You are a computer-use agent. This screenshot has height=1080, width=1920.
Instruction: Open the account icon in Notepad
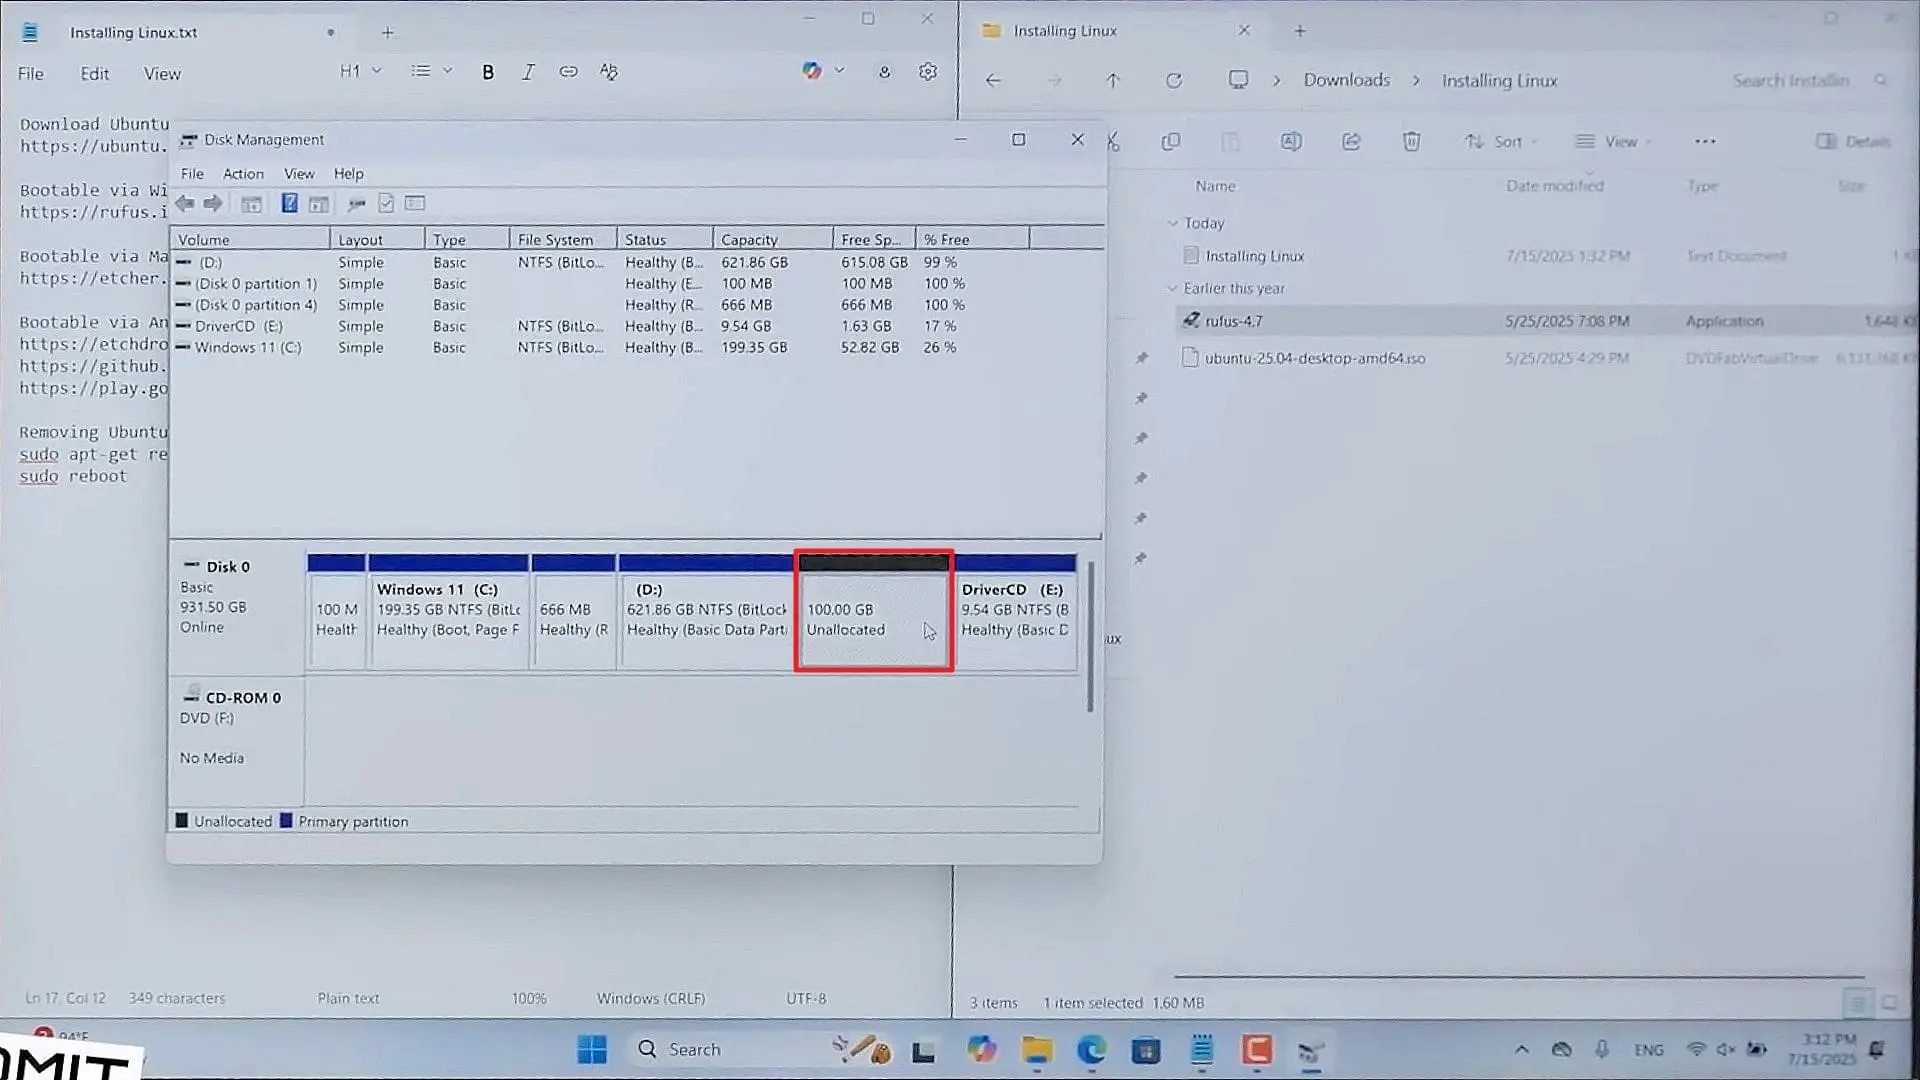[884, 72]
